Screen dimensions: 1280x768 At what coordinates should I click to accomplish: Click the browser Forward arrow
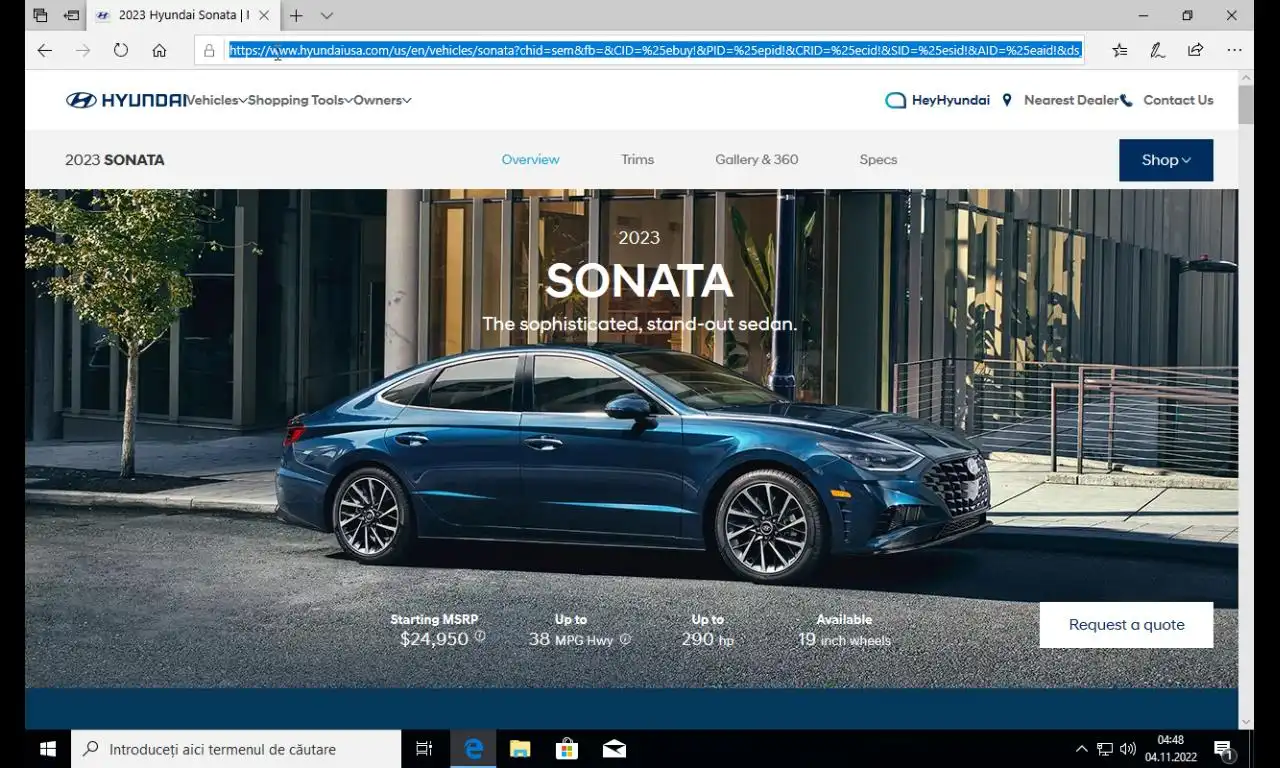82,50
